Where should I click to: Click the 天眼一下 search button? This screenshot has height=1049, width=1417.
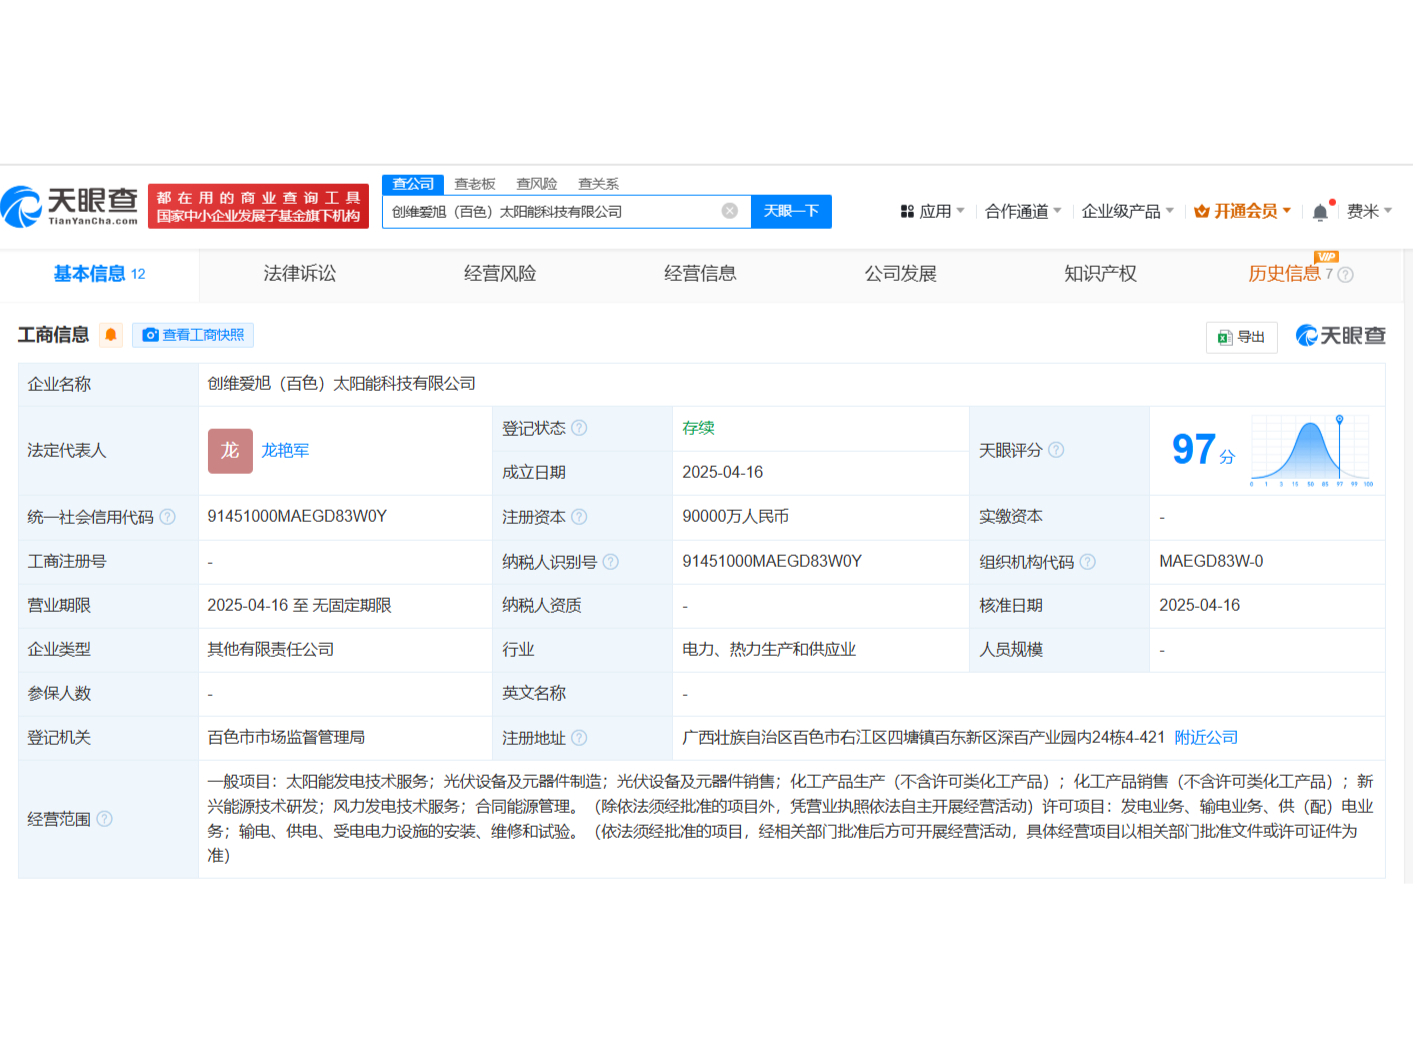coord(791,211)
